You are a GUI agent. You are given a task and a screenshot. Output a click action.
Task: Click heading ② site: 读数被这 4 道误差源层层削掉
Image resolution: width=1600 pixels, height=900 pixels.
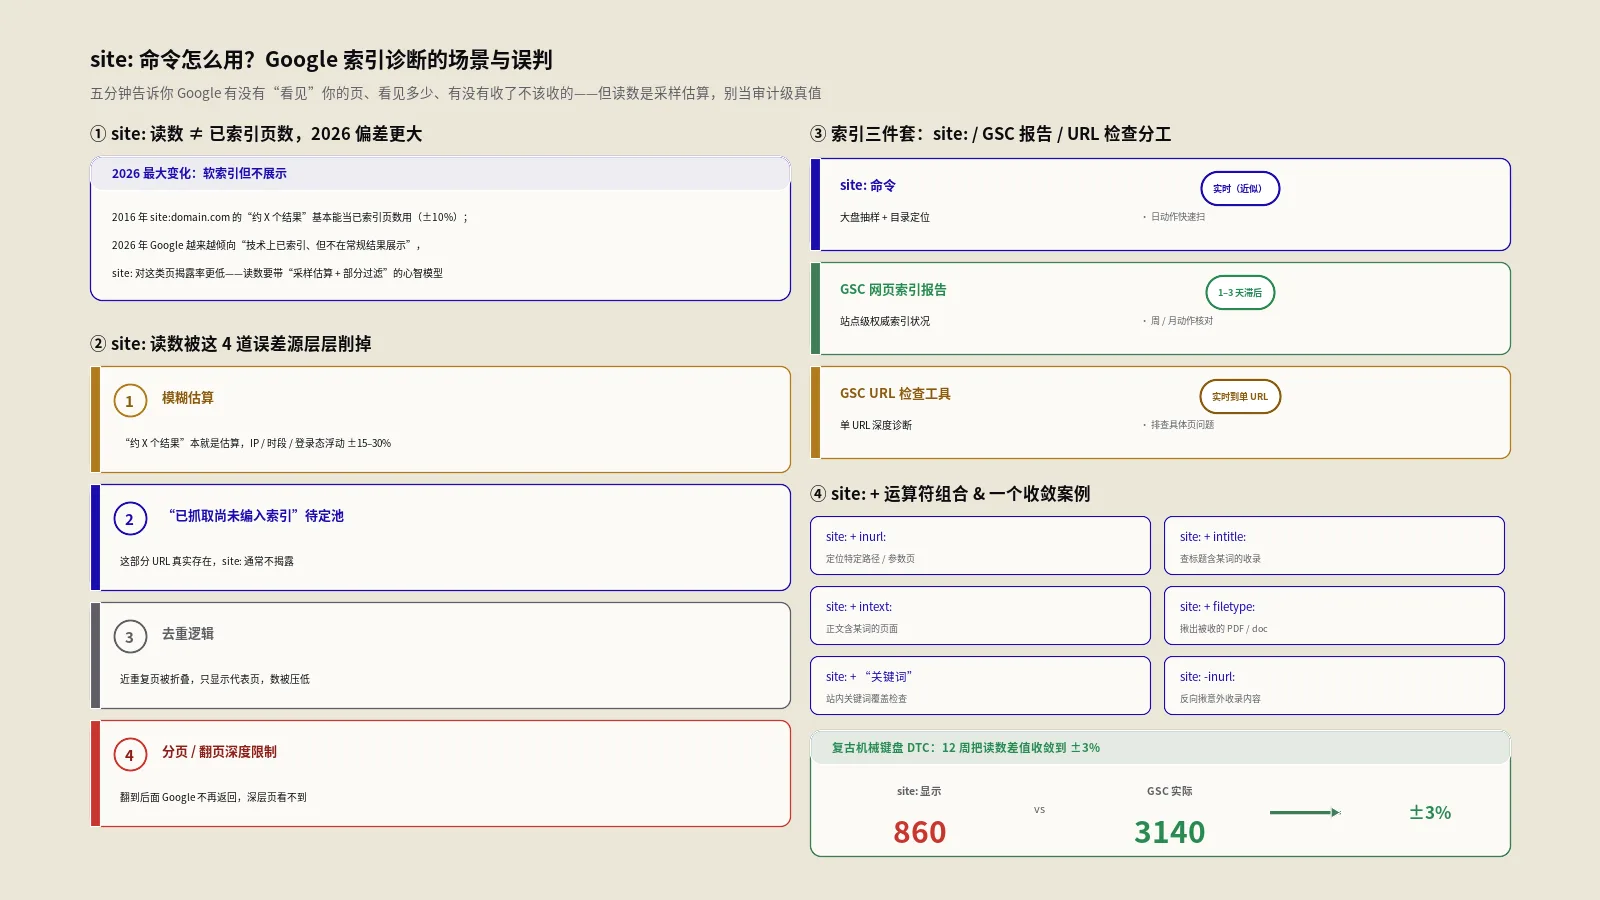click(231, 344)
